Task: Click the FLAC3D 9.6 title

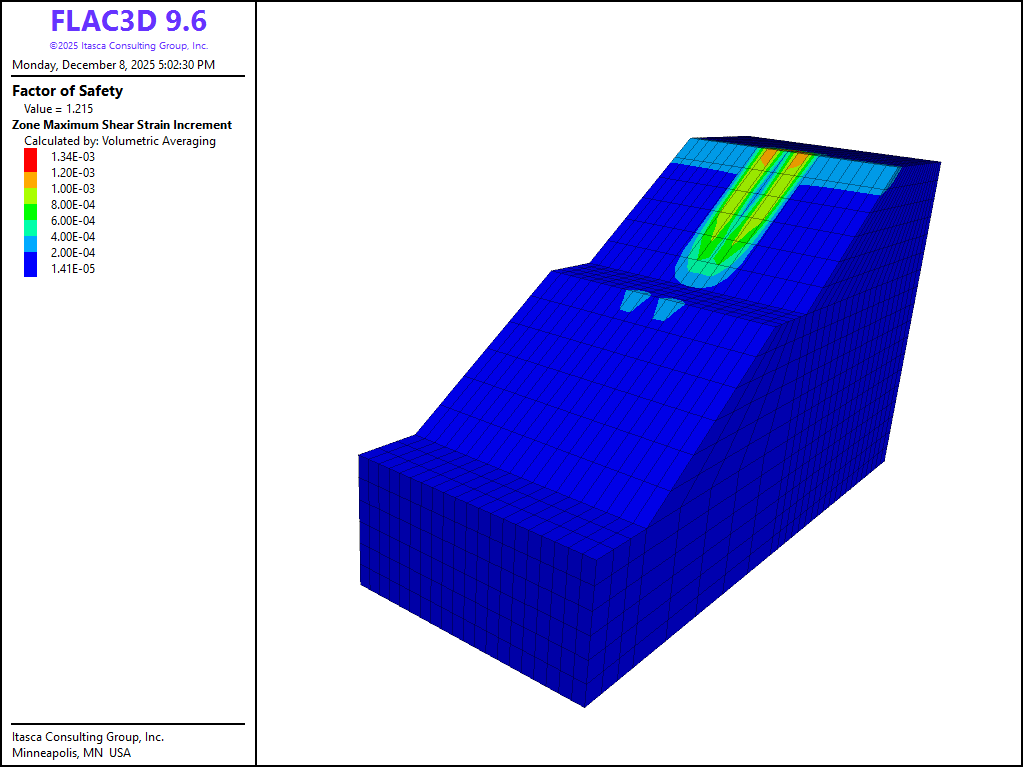Action: pos(129,21)
